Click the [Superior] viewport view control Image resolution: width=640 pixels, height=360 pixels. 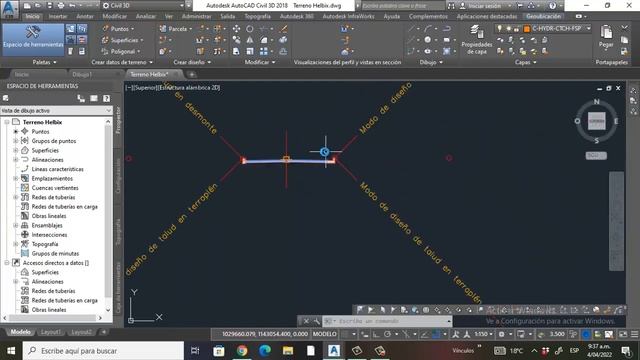click(144, 88)
